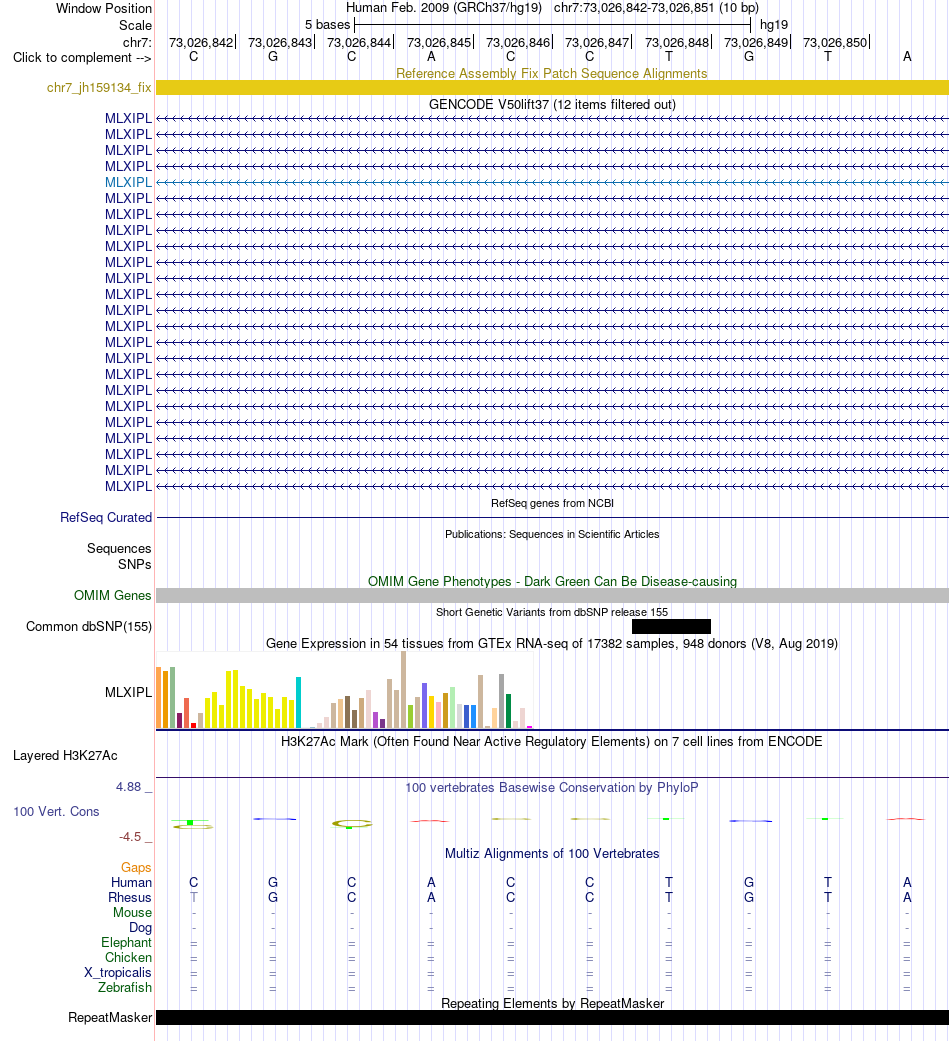Select the SNPs track label

click(135, 564)
